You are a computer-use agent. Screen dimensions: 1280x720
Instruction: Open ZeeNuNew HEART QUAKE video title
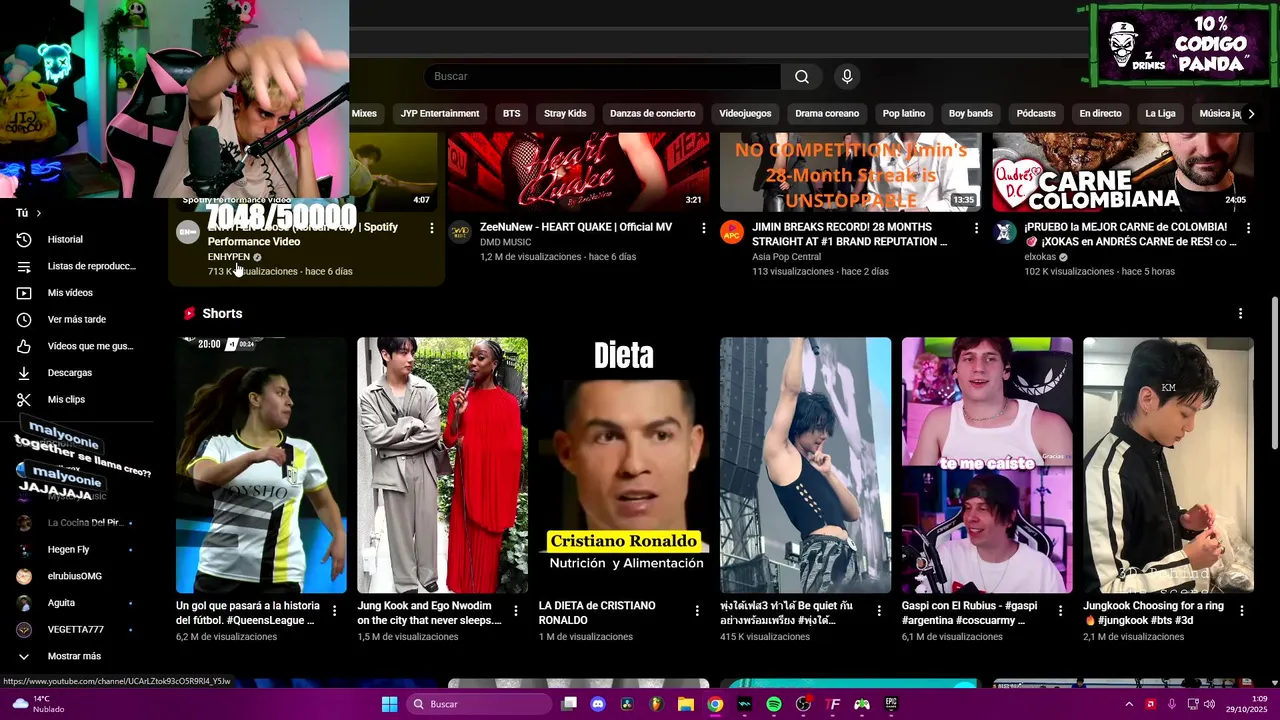click(x=576, y=228)
